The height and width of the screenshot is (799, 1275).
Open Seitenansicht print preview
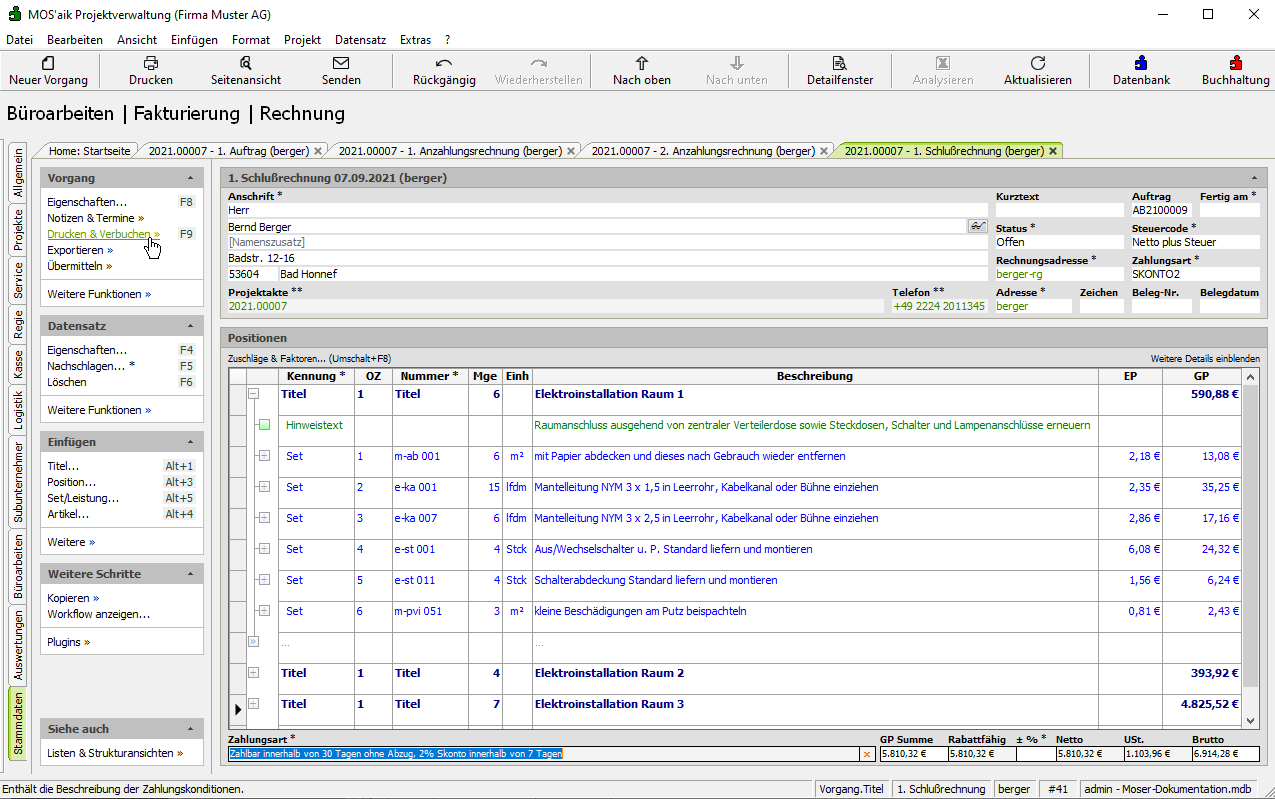(246, 63)
